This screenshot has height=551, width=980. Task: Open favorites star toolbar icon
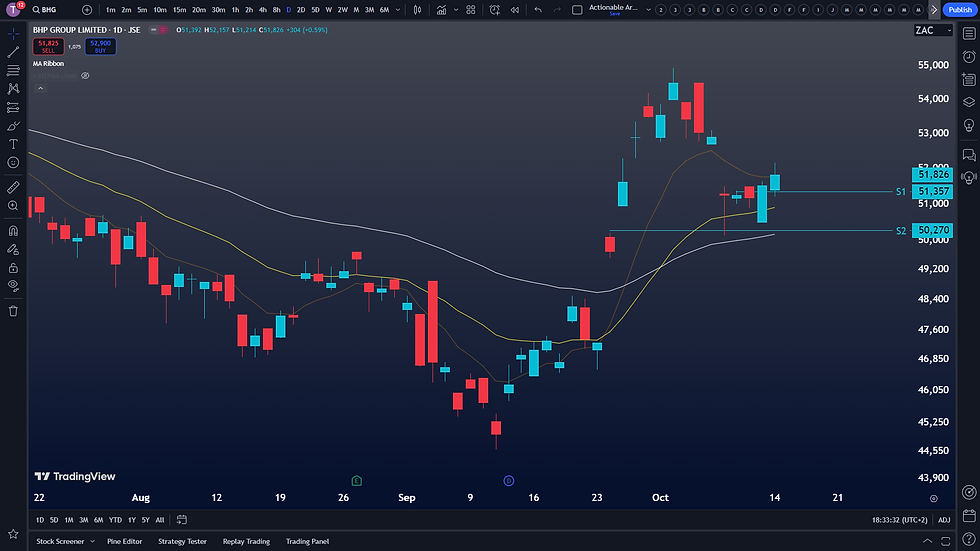click(13, 534)
